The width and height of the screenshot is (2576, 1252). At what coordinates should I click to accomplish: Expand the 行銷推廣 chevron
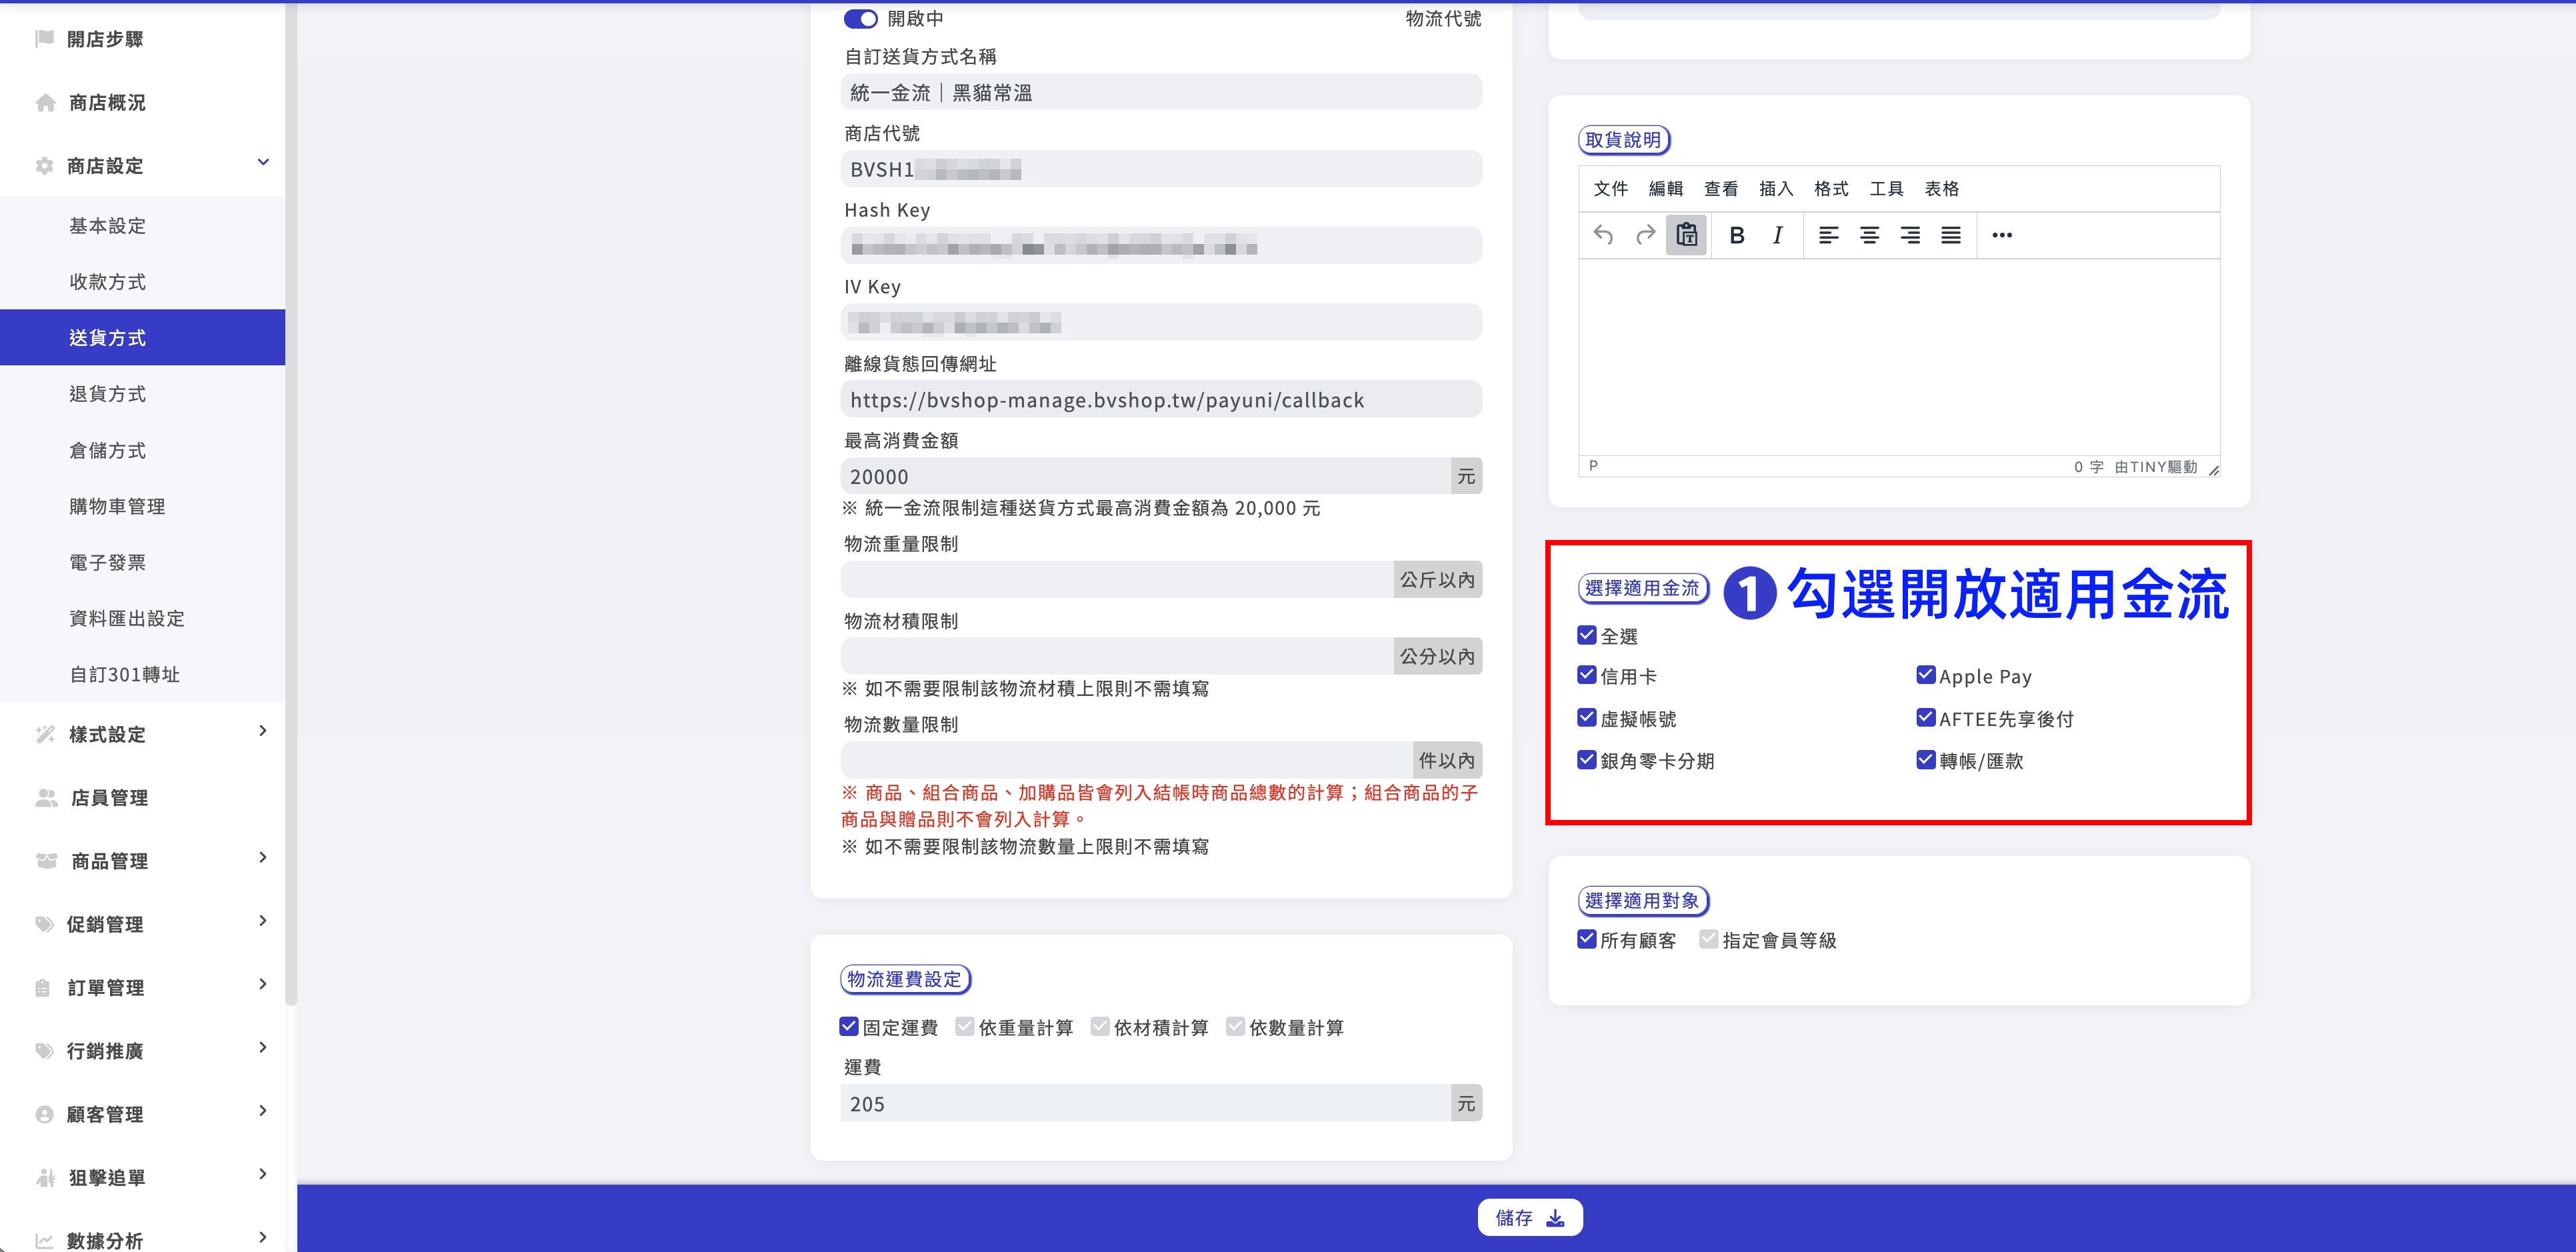pyautogui.click(x=263, y=1048)
